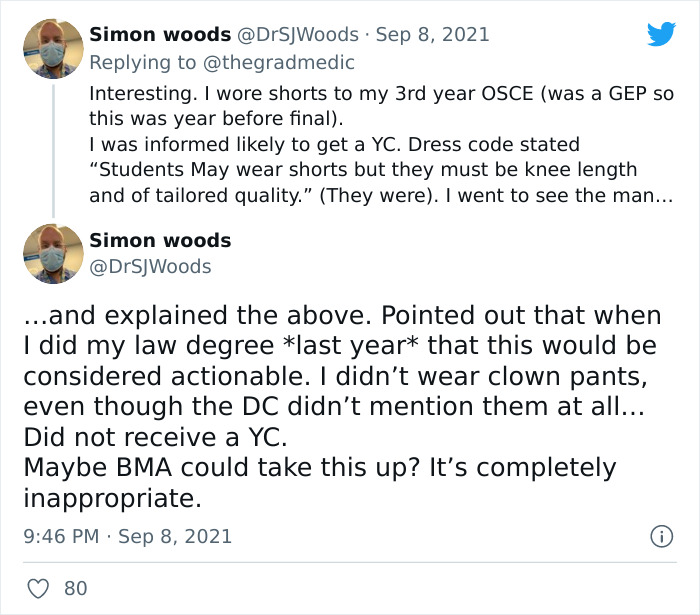Click the top Simon woods display name

coord(160,35)
